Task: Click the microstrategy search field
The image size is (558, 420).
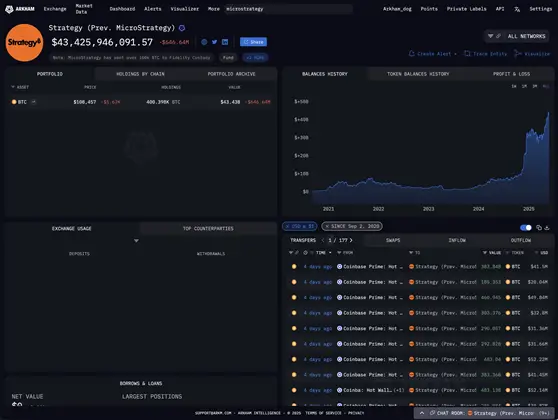Action: [289, 9]
